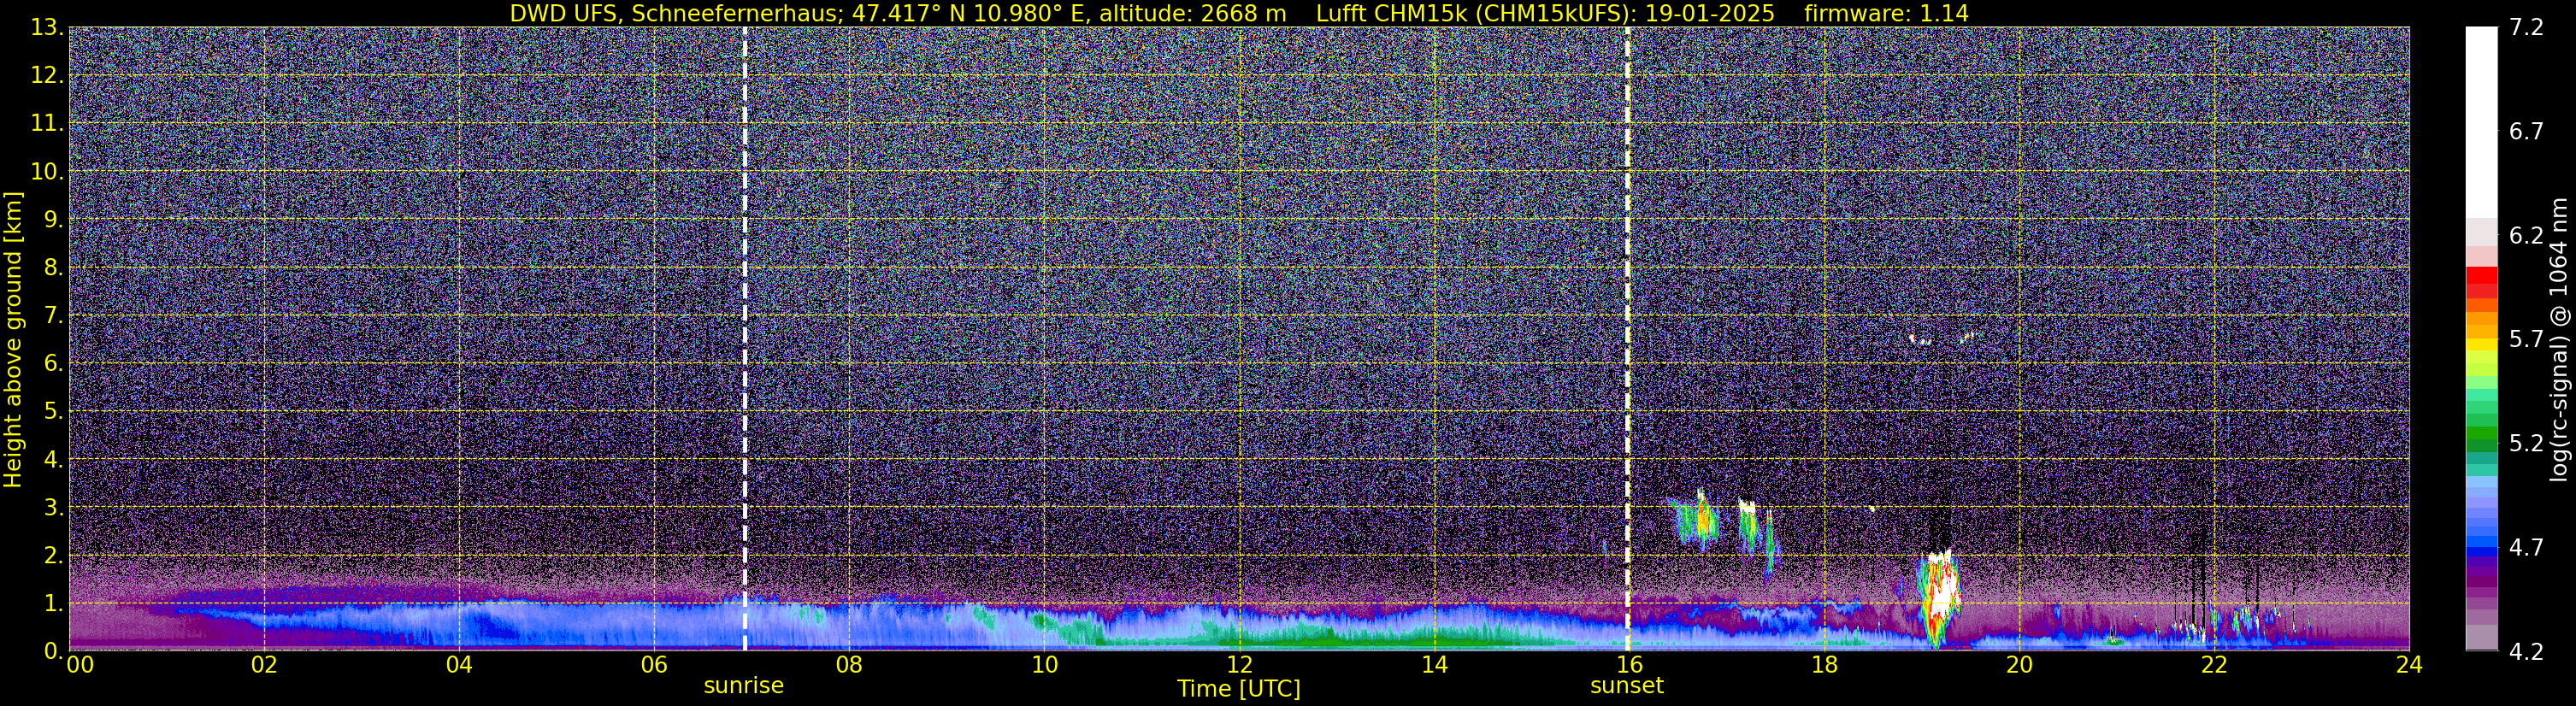This screenshot has width=2576, height=706.
Task: Click the time-axis tick label "08"
Action: (848, 665)
